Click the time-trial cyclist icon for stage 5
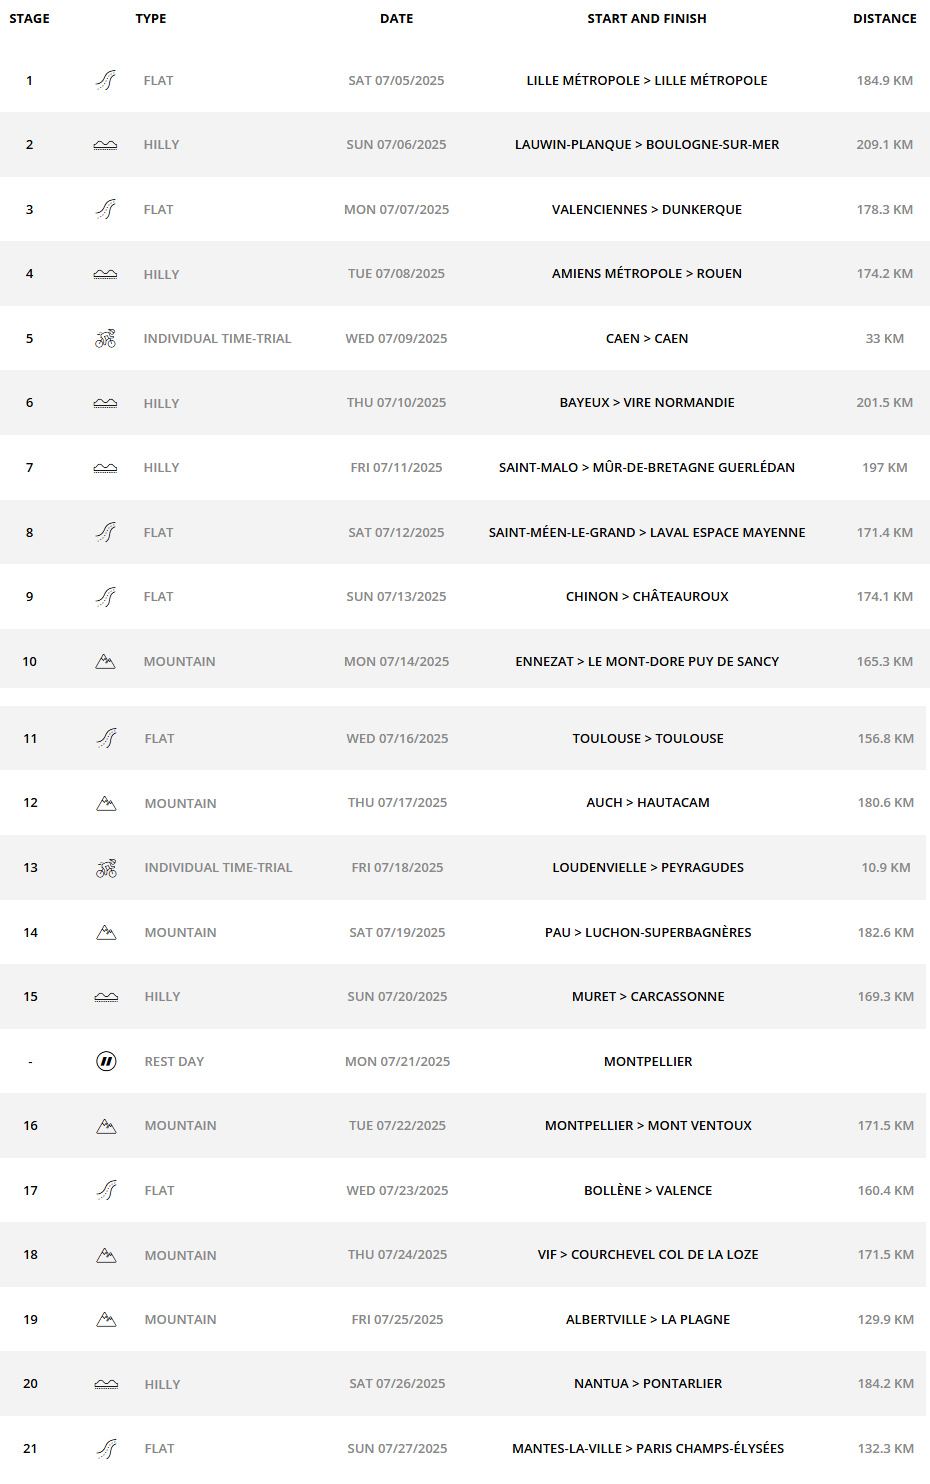 tap(105, 338)
